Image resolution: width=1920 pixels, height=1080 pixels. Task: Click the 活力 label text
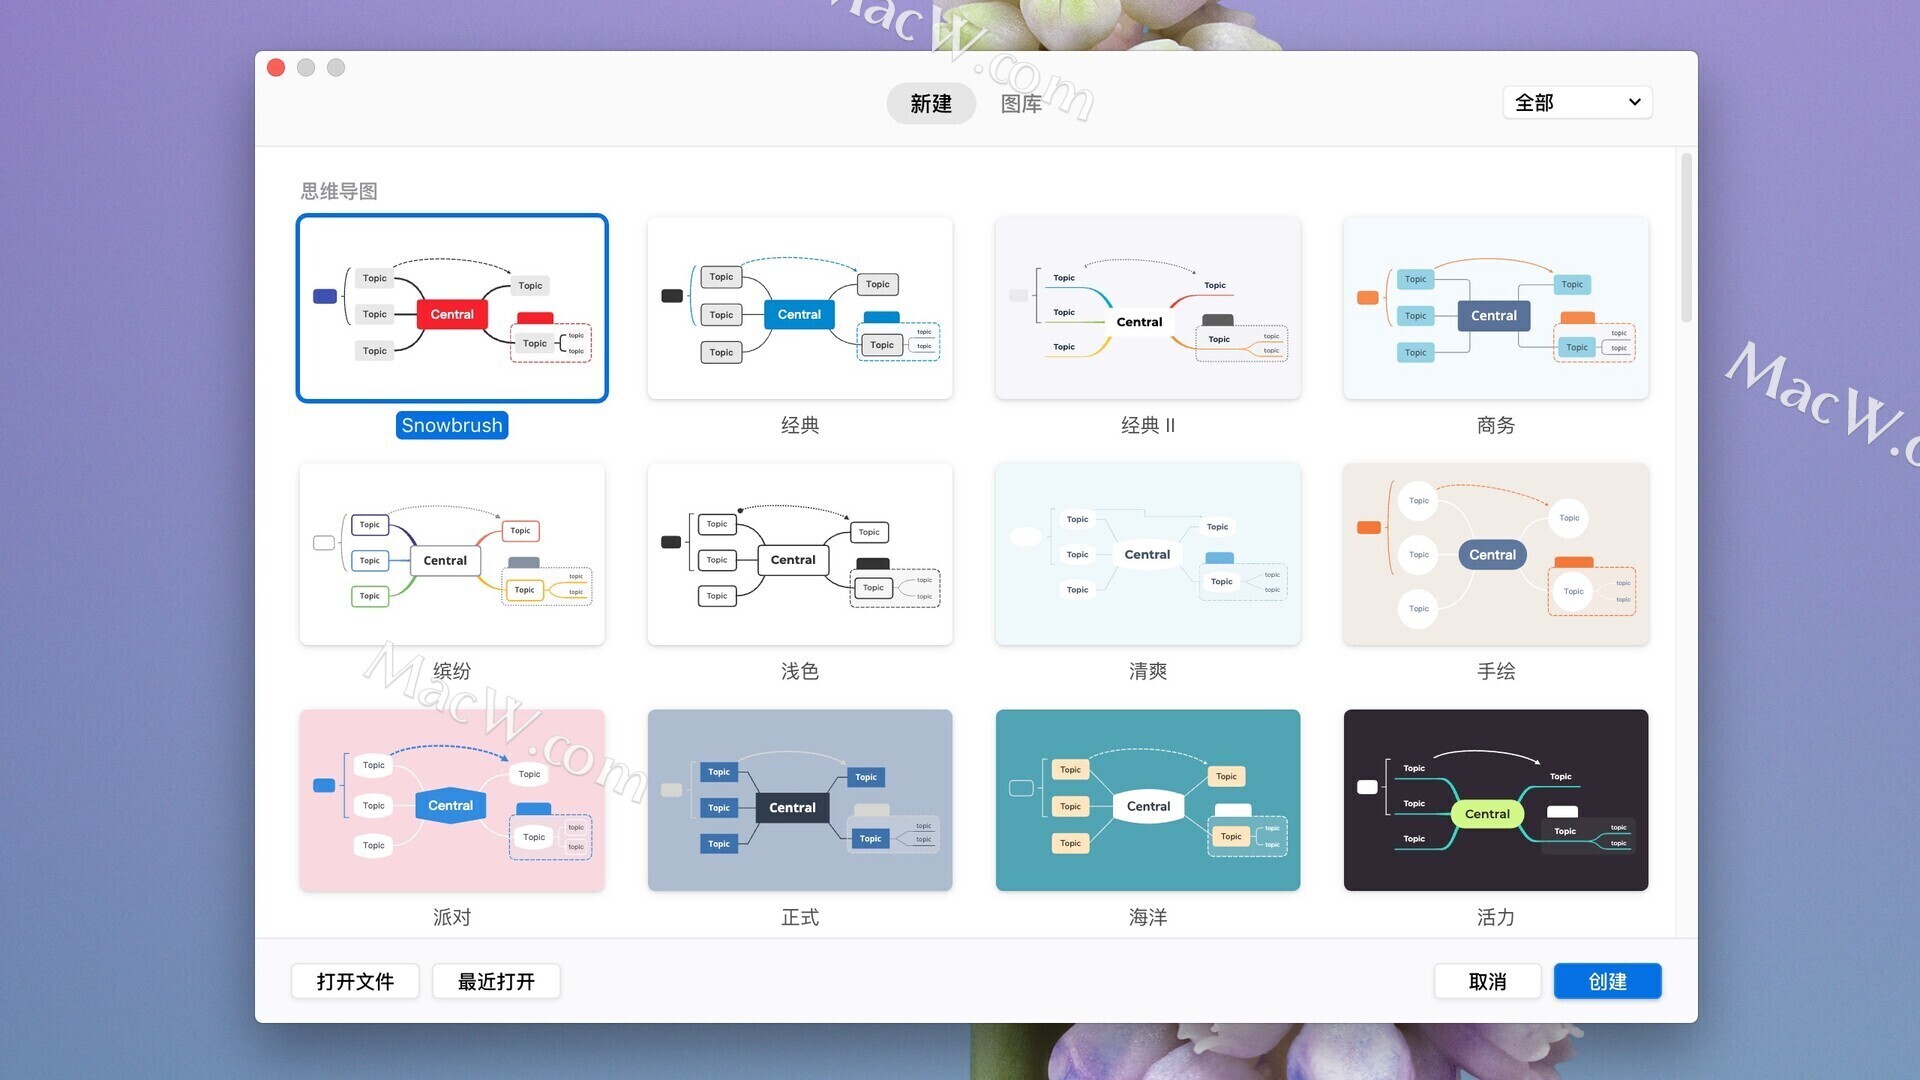(1496, 917)
